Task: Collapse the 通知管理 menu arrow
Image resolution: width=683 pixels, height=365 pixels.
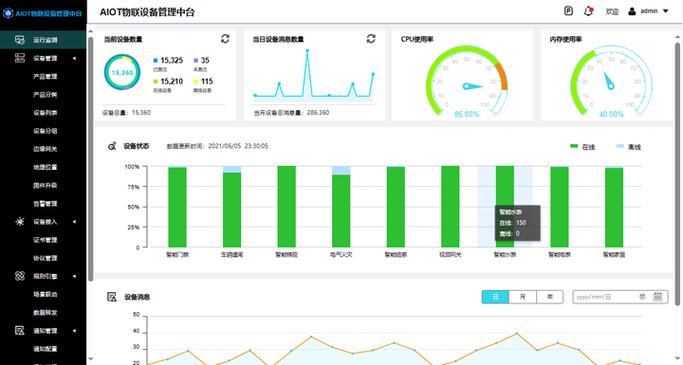Action: tap(74, 331)
